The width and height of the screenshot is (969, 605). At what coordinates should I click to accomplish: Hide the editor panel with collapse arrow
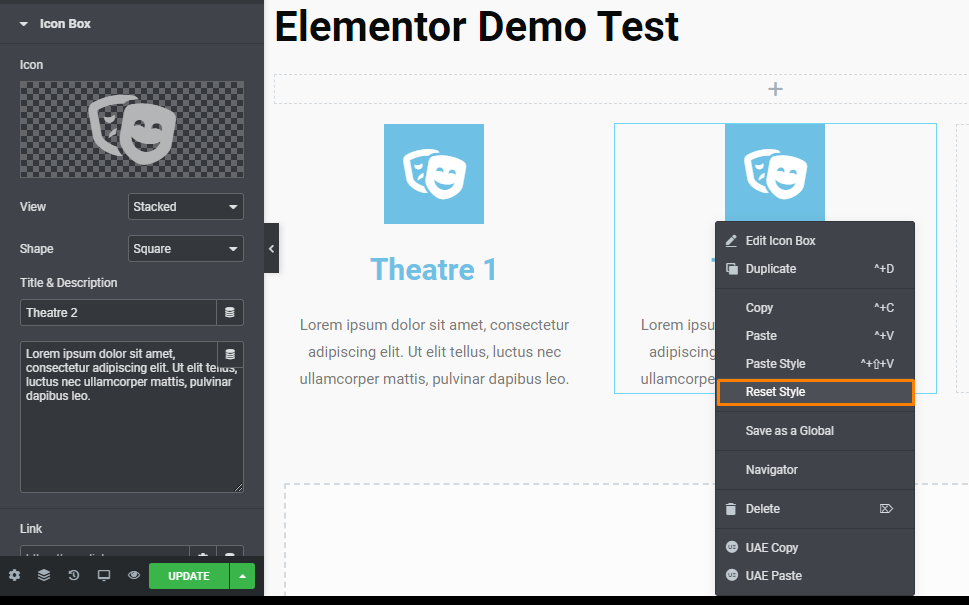271,248
